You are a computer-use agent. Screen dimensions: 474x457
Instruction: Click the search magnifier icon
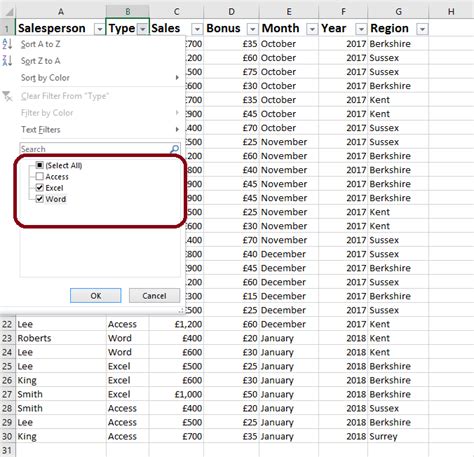pyautogui.click(x=175, y=149)
